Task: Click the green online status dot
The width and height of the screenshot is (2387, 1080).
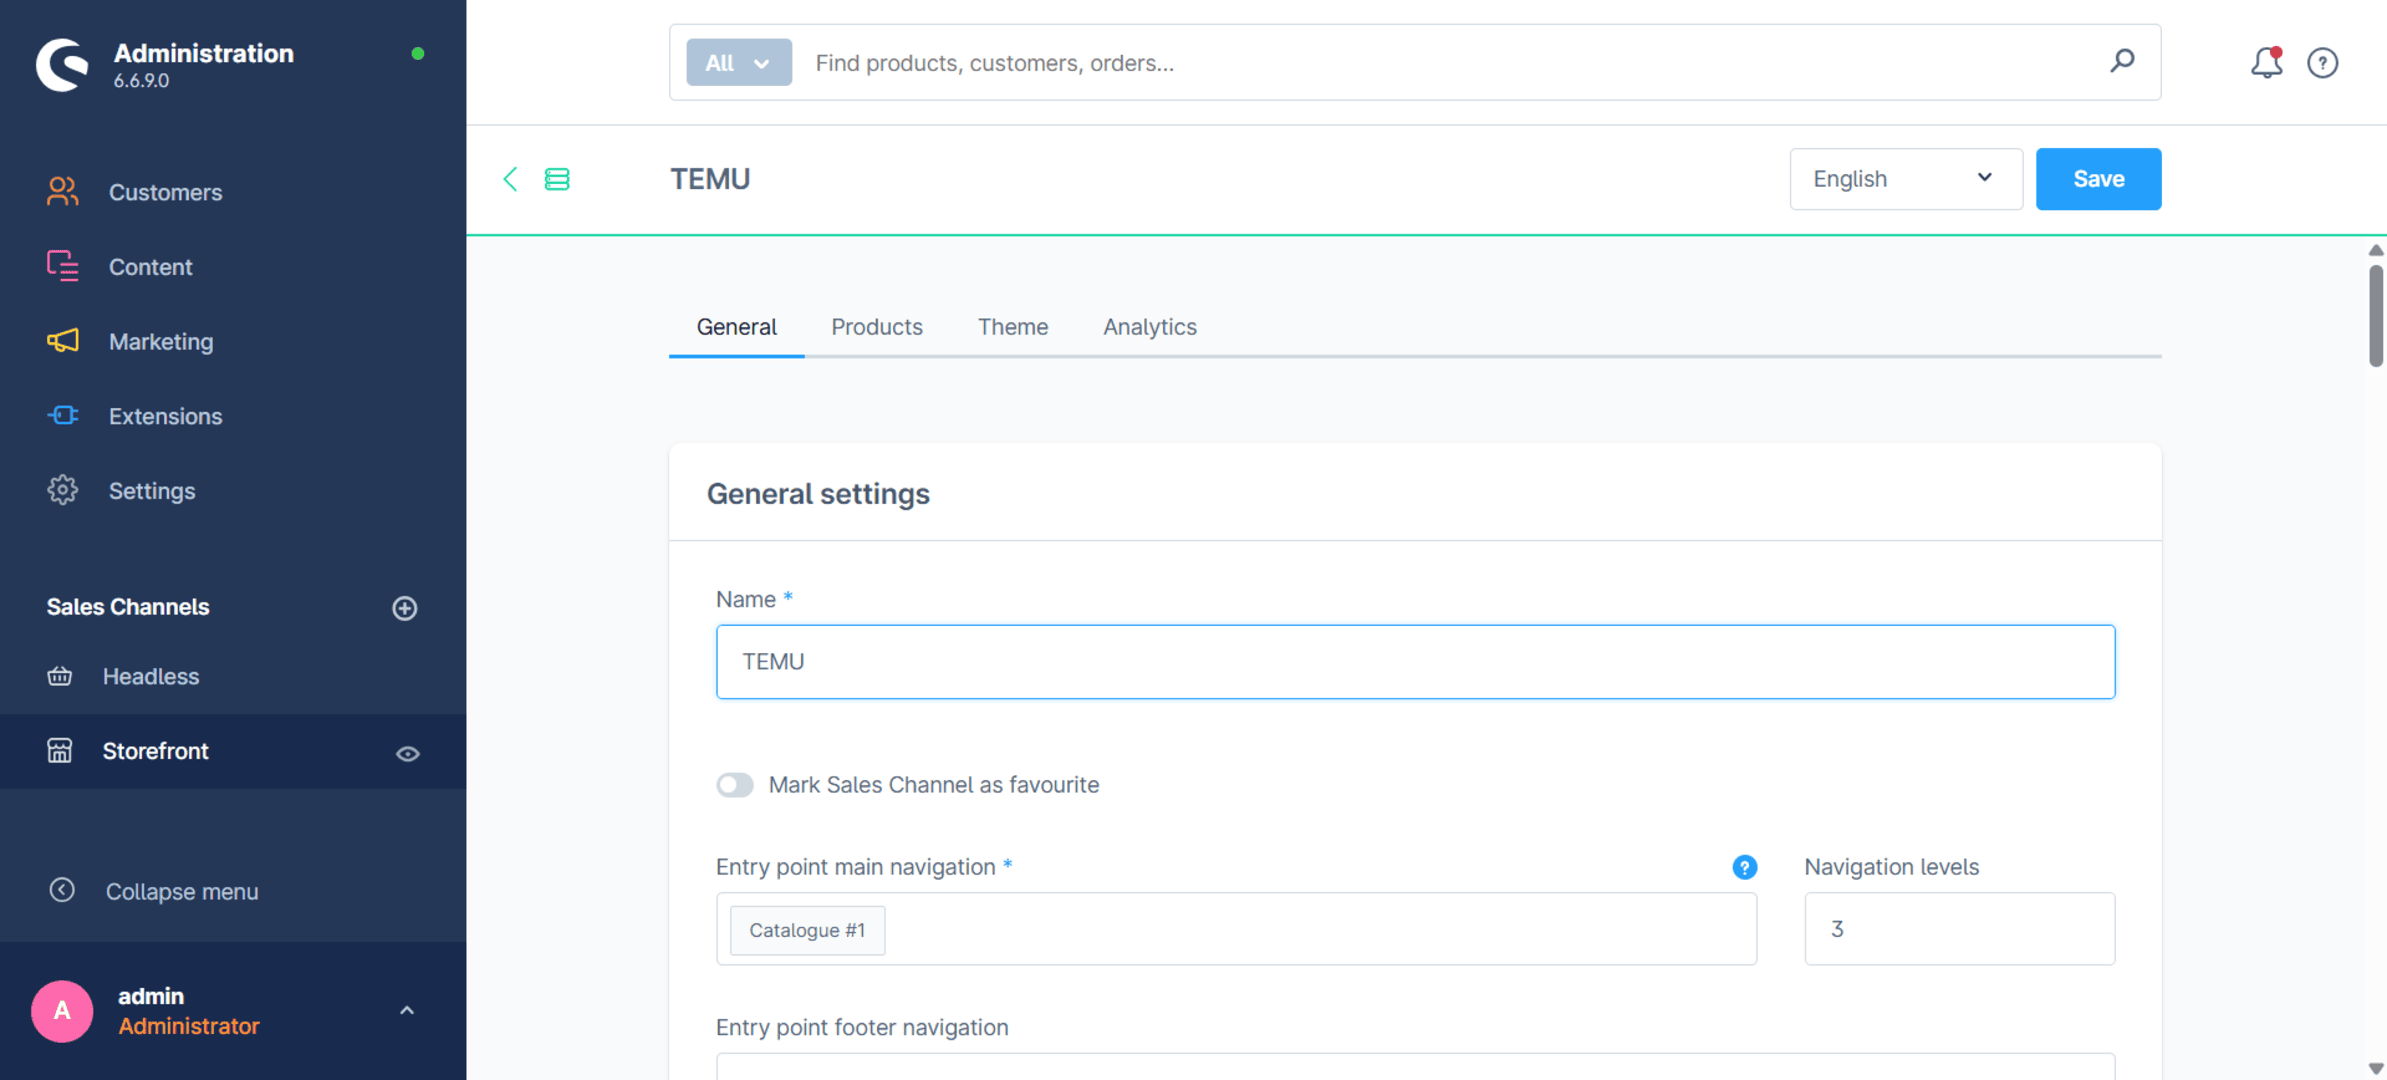Action: click(x=418, y=53)
